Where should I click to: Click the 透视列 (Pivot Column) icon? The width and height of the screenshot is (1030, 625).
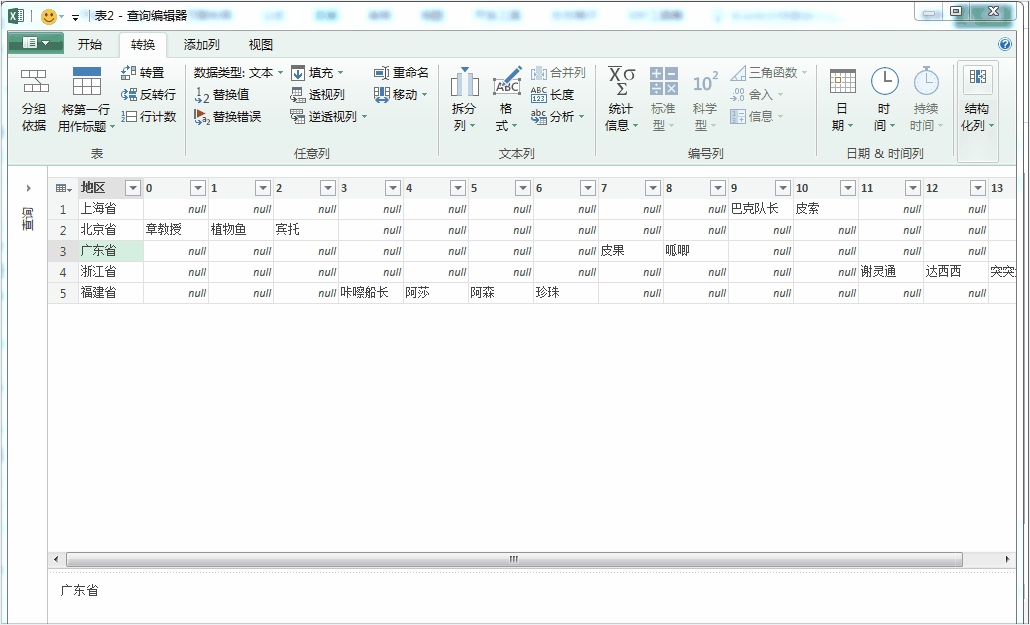coord(298,95)
